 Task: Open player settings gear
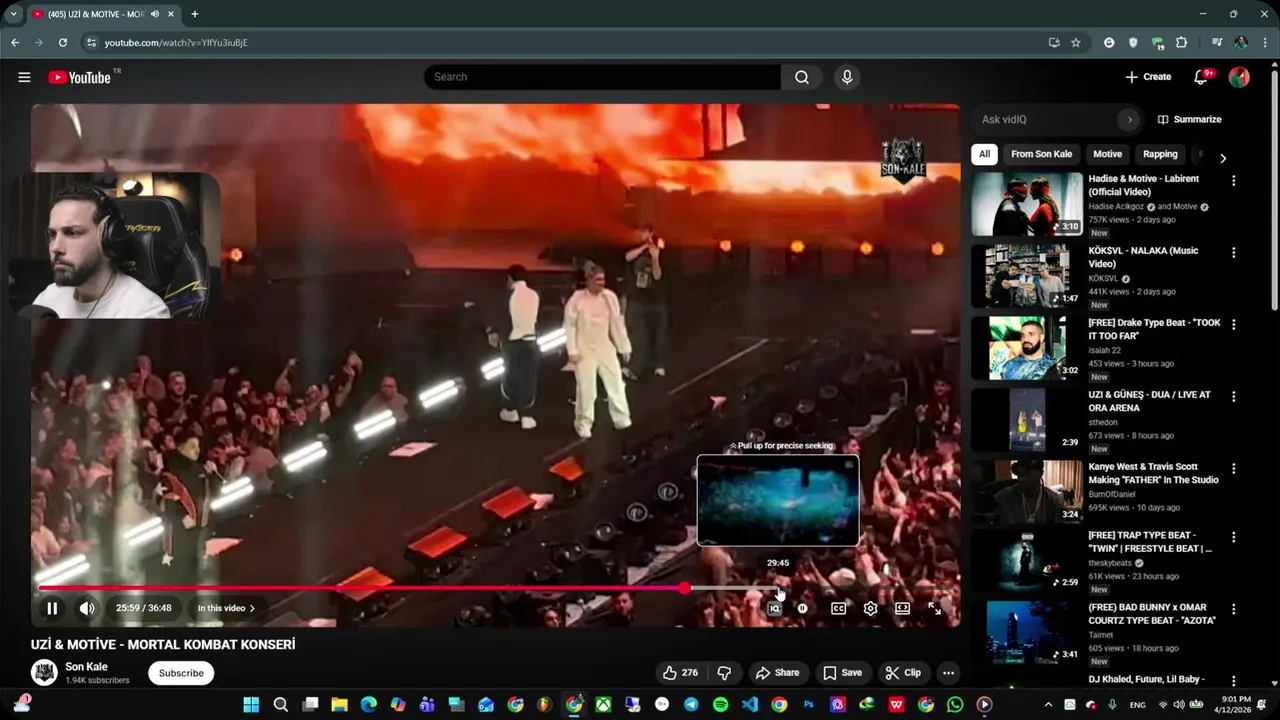[870, 608]
